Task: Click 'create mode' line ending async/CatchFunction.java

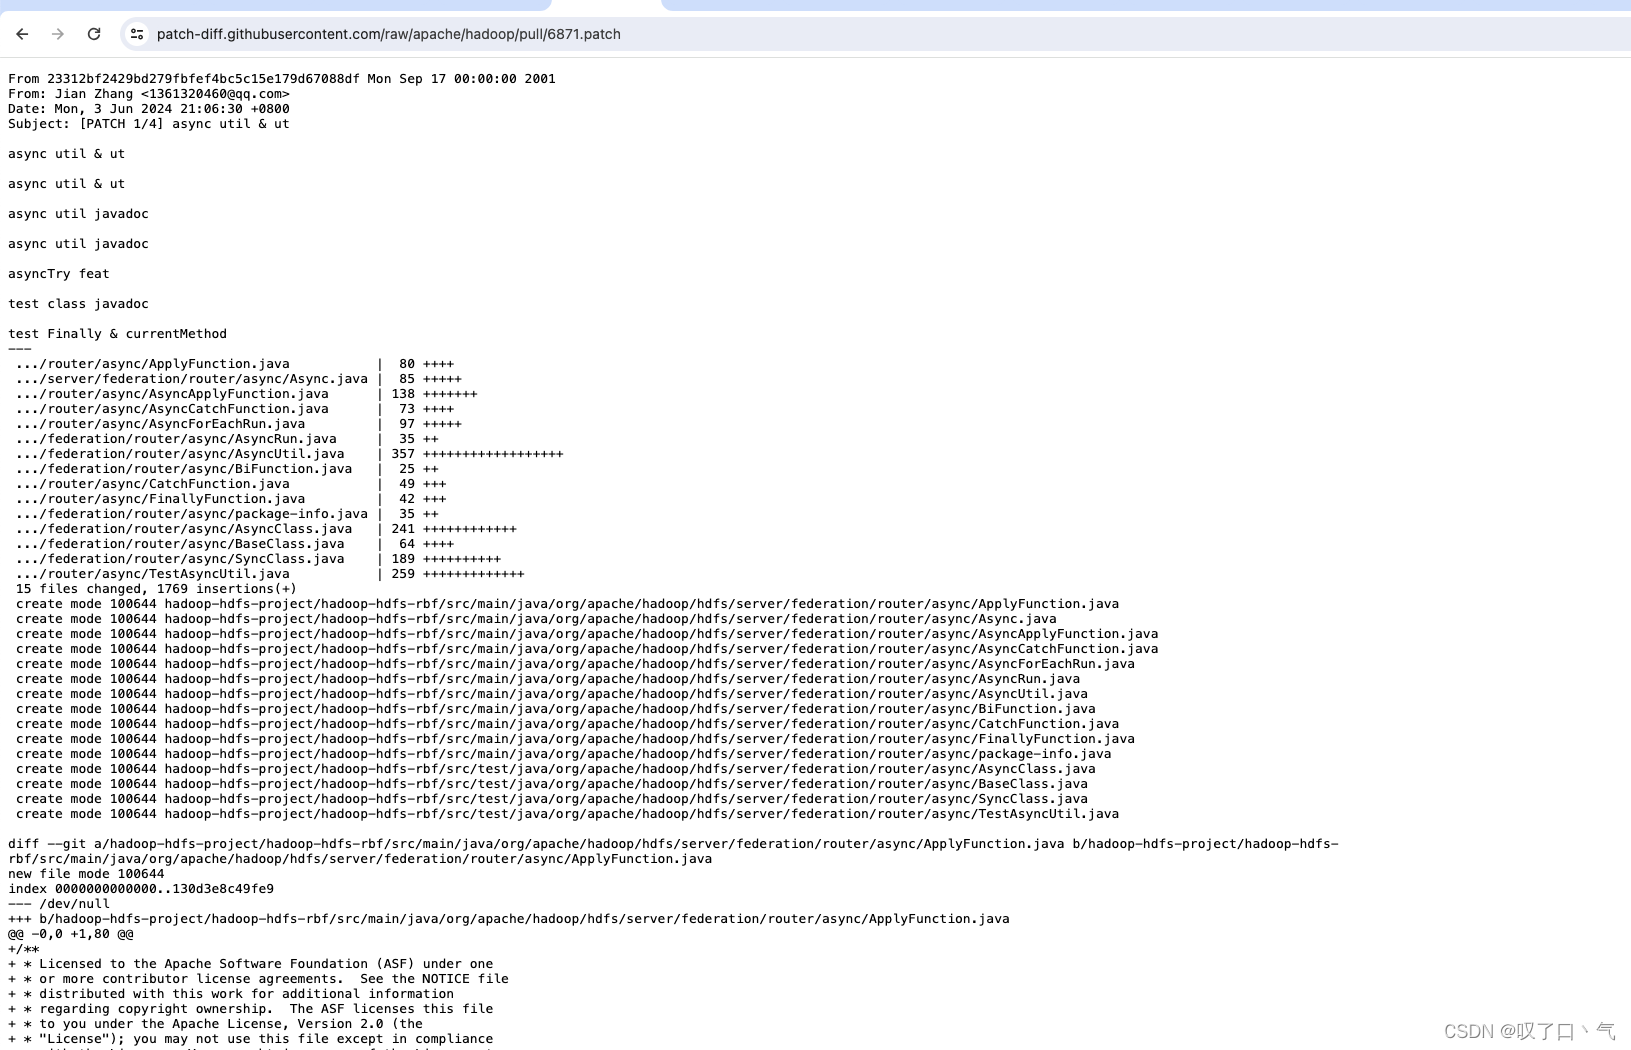Action: (x=567, y=724)
